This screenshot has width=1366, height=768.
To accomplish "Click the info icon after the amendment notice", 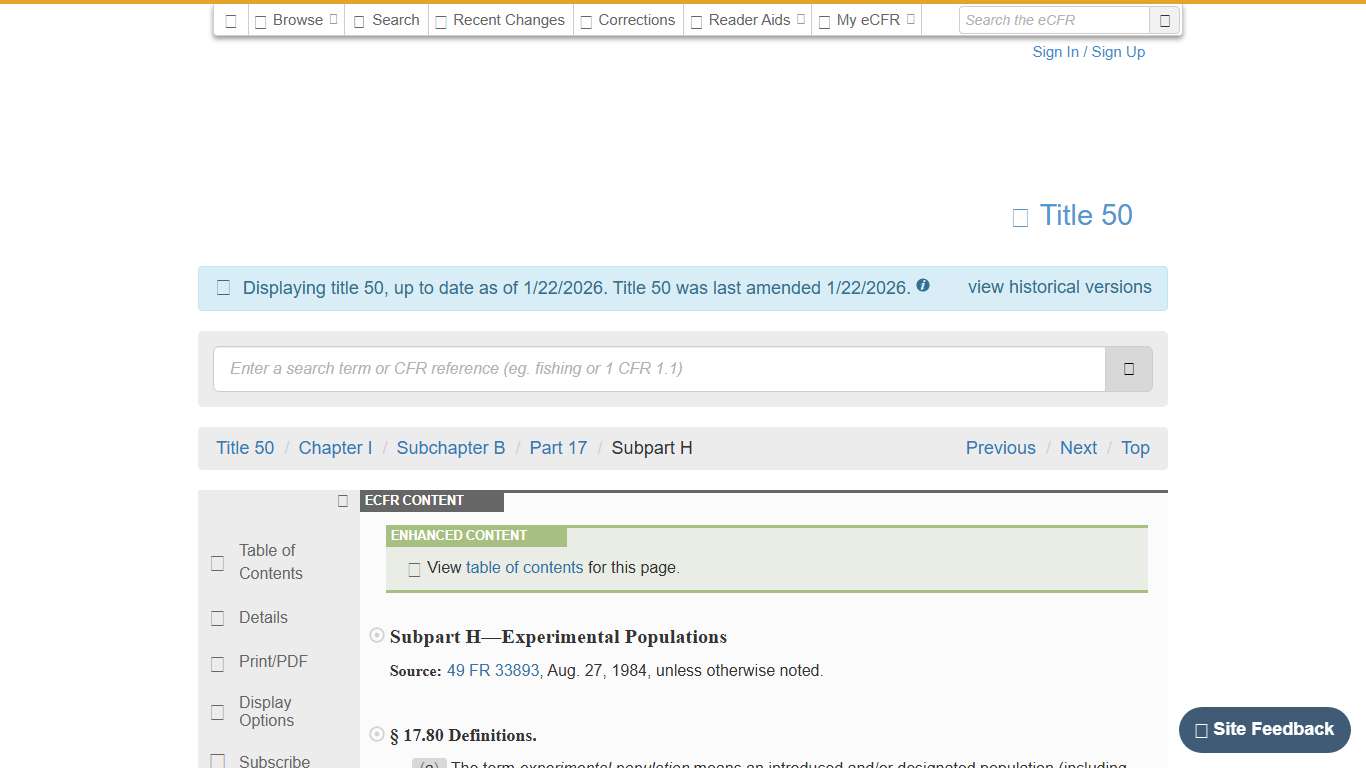I will [922, 285].
